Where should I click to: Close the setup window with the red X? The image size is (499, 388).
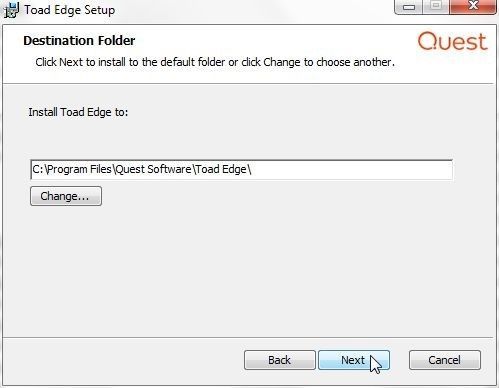(473, 6)
